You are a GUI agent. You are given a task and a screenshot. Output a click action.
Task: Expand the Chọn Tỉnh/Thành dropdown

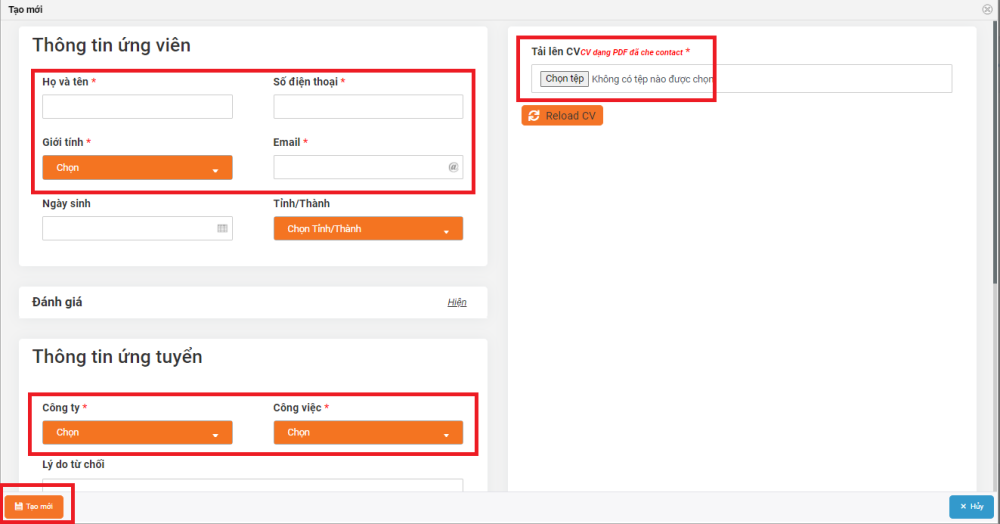[368, 229]
